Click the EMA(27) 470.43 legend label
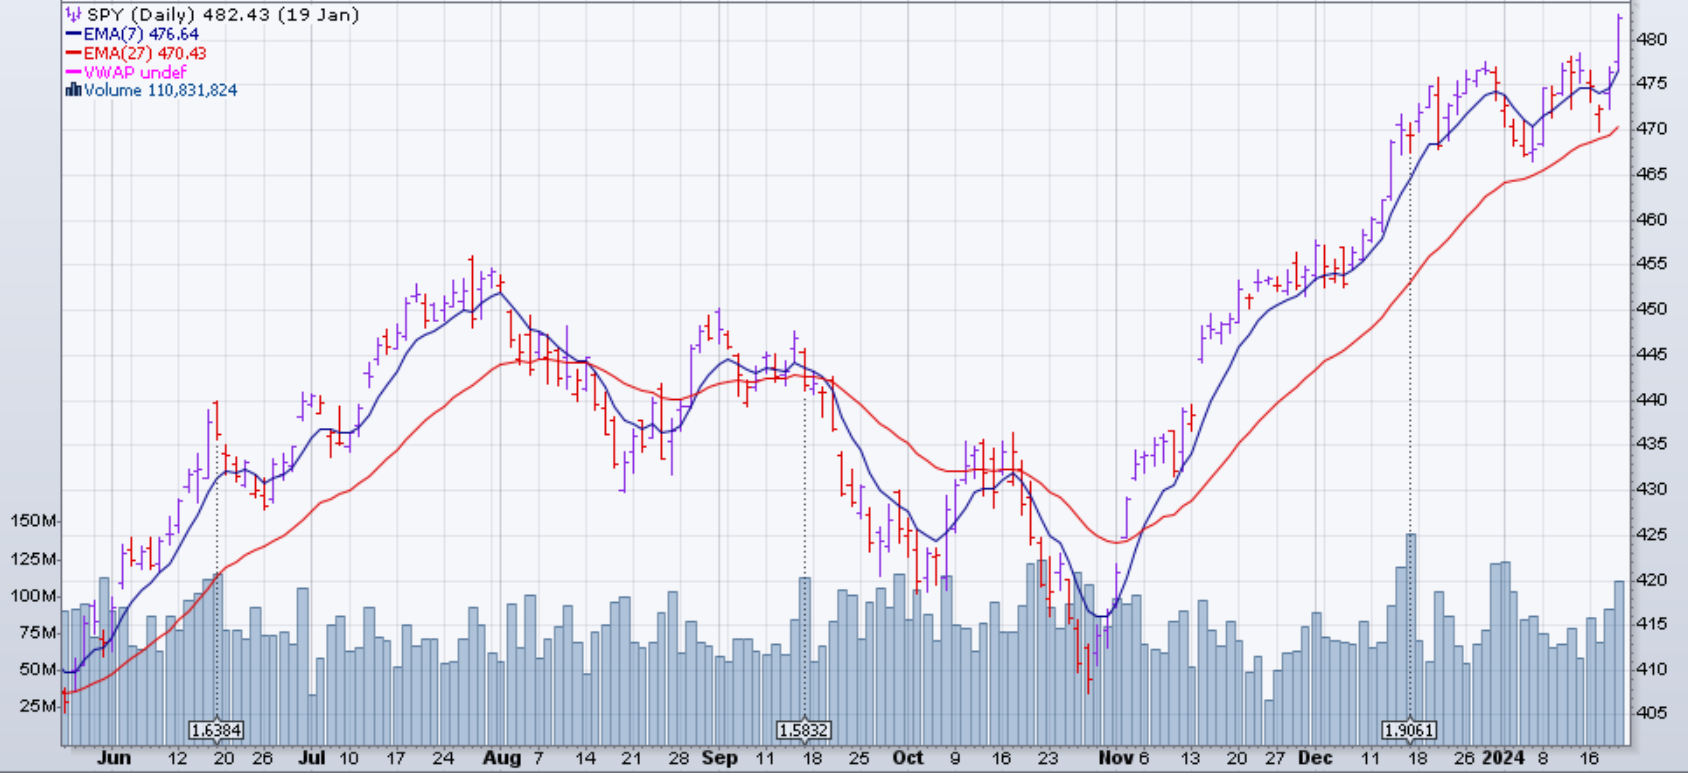Image resolution: width=1688 pixels, height=773 pixels. coord(145,53)
